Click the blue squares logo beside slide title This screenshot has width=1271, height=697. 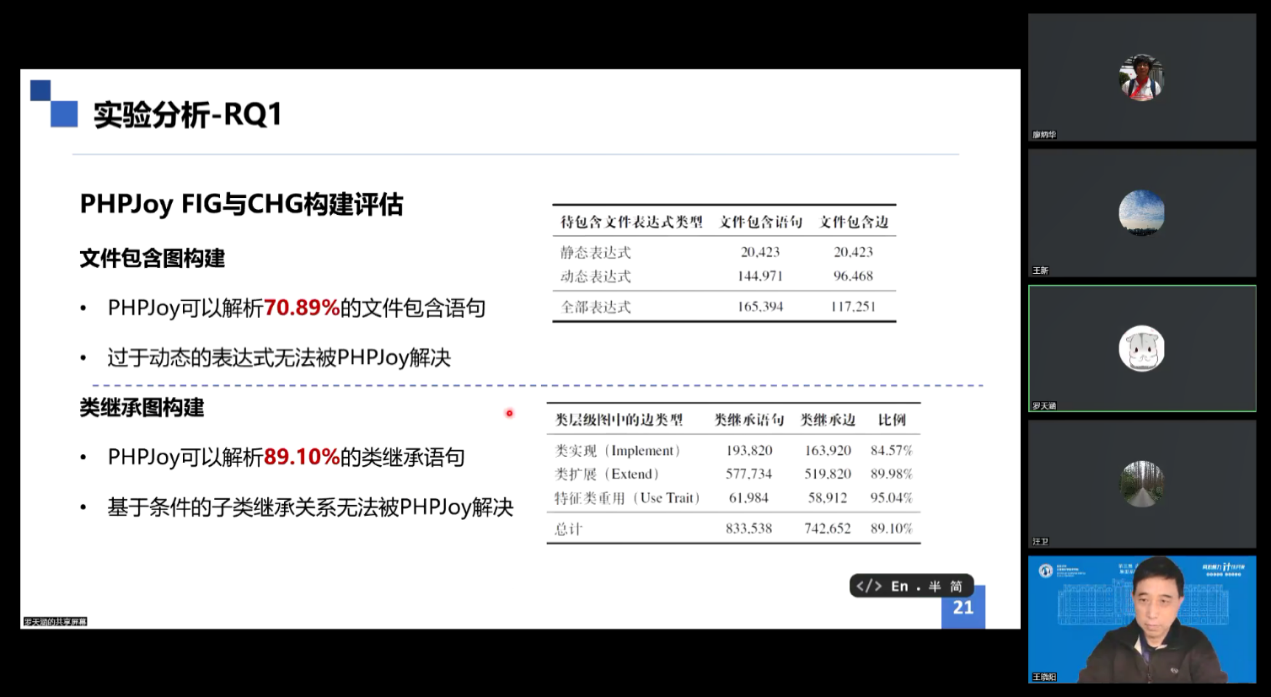pyautogui.click(x=54, y=103)
